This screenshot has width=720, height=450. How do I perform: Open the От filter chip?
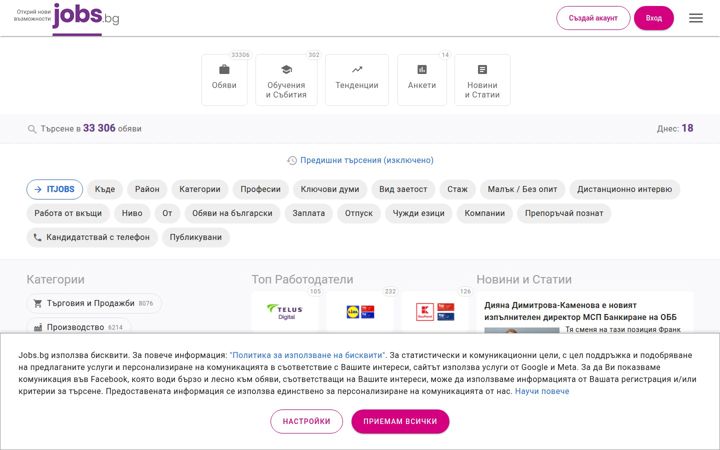[167, 213]
